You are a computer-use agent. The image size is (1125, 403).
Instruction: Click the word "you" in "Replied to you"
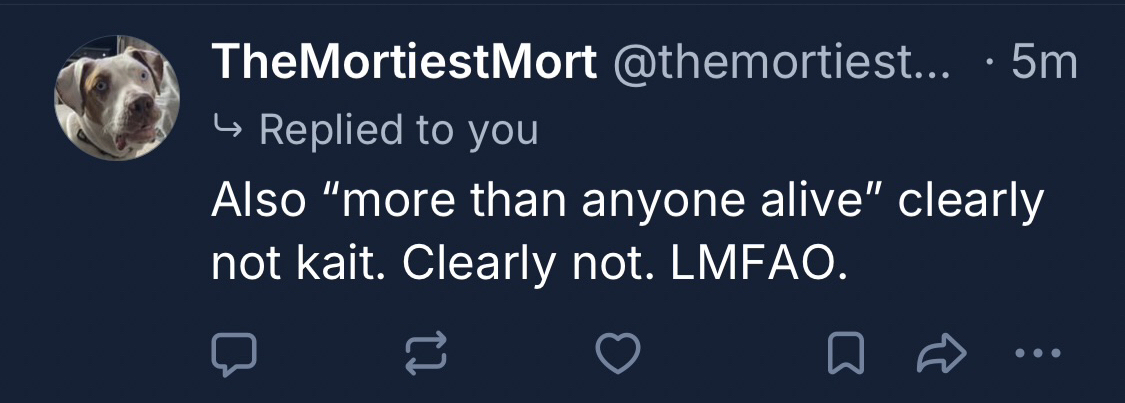505,131
